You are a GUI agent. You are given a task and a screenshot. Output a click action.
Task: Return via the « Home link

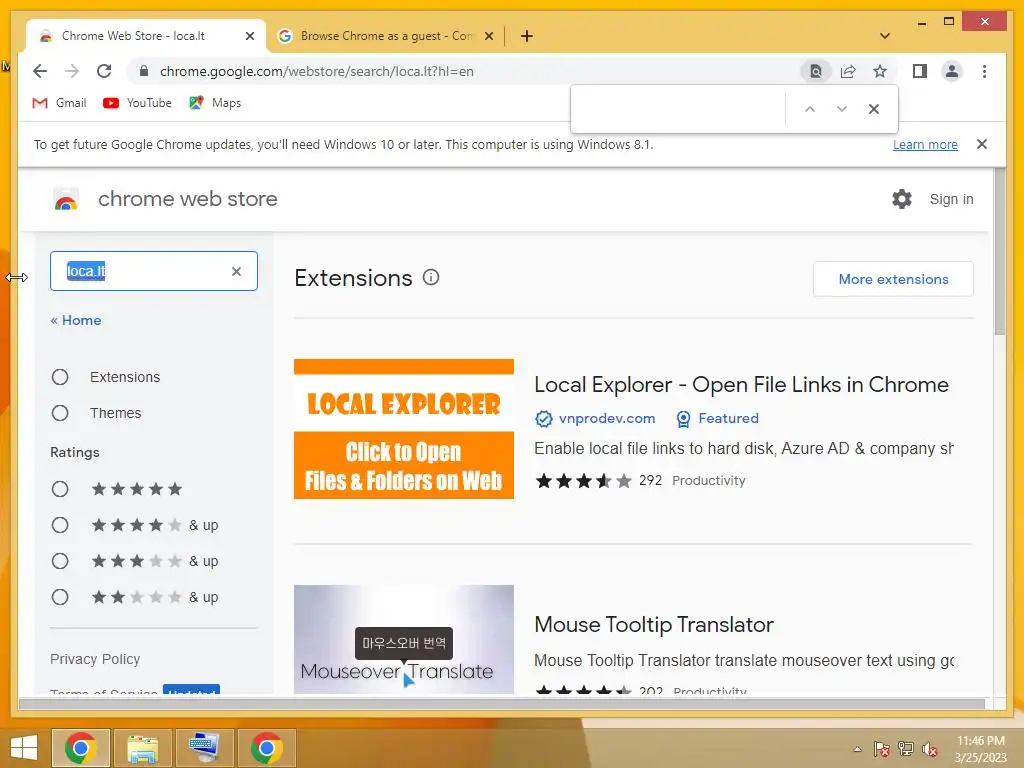tap(76, 321)
